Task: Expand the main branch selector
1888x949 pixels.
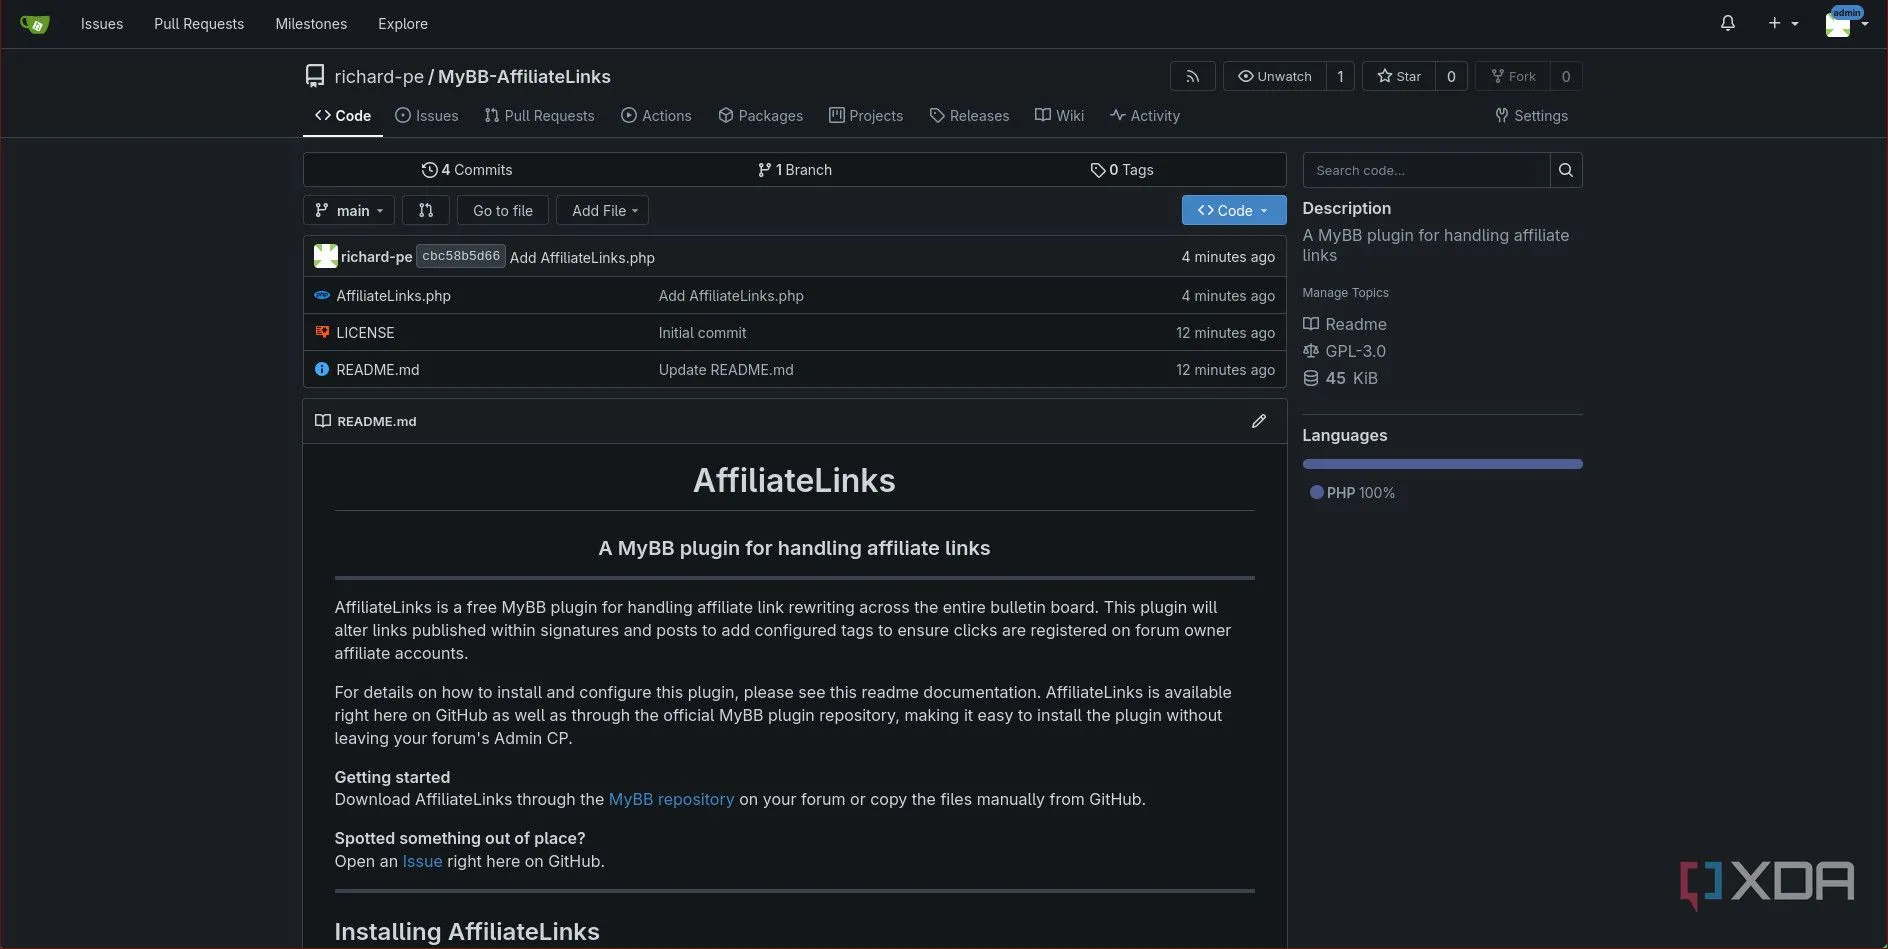Action: pos(348,210)
